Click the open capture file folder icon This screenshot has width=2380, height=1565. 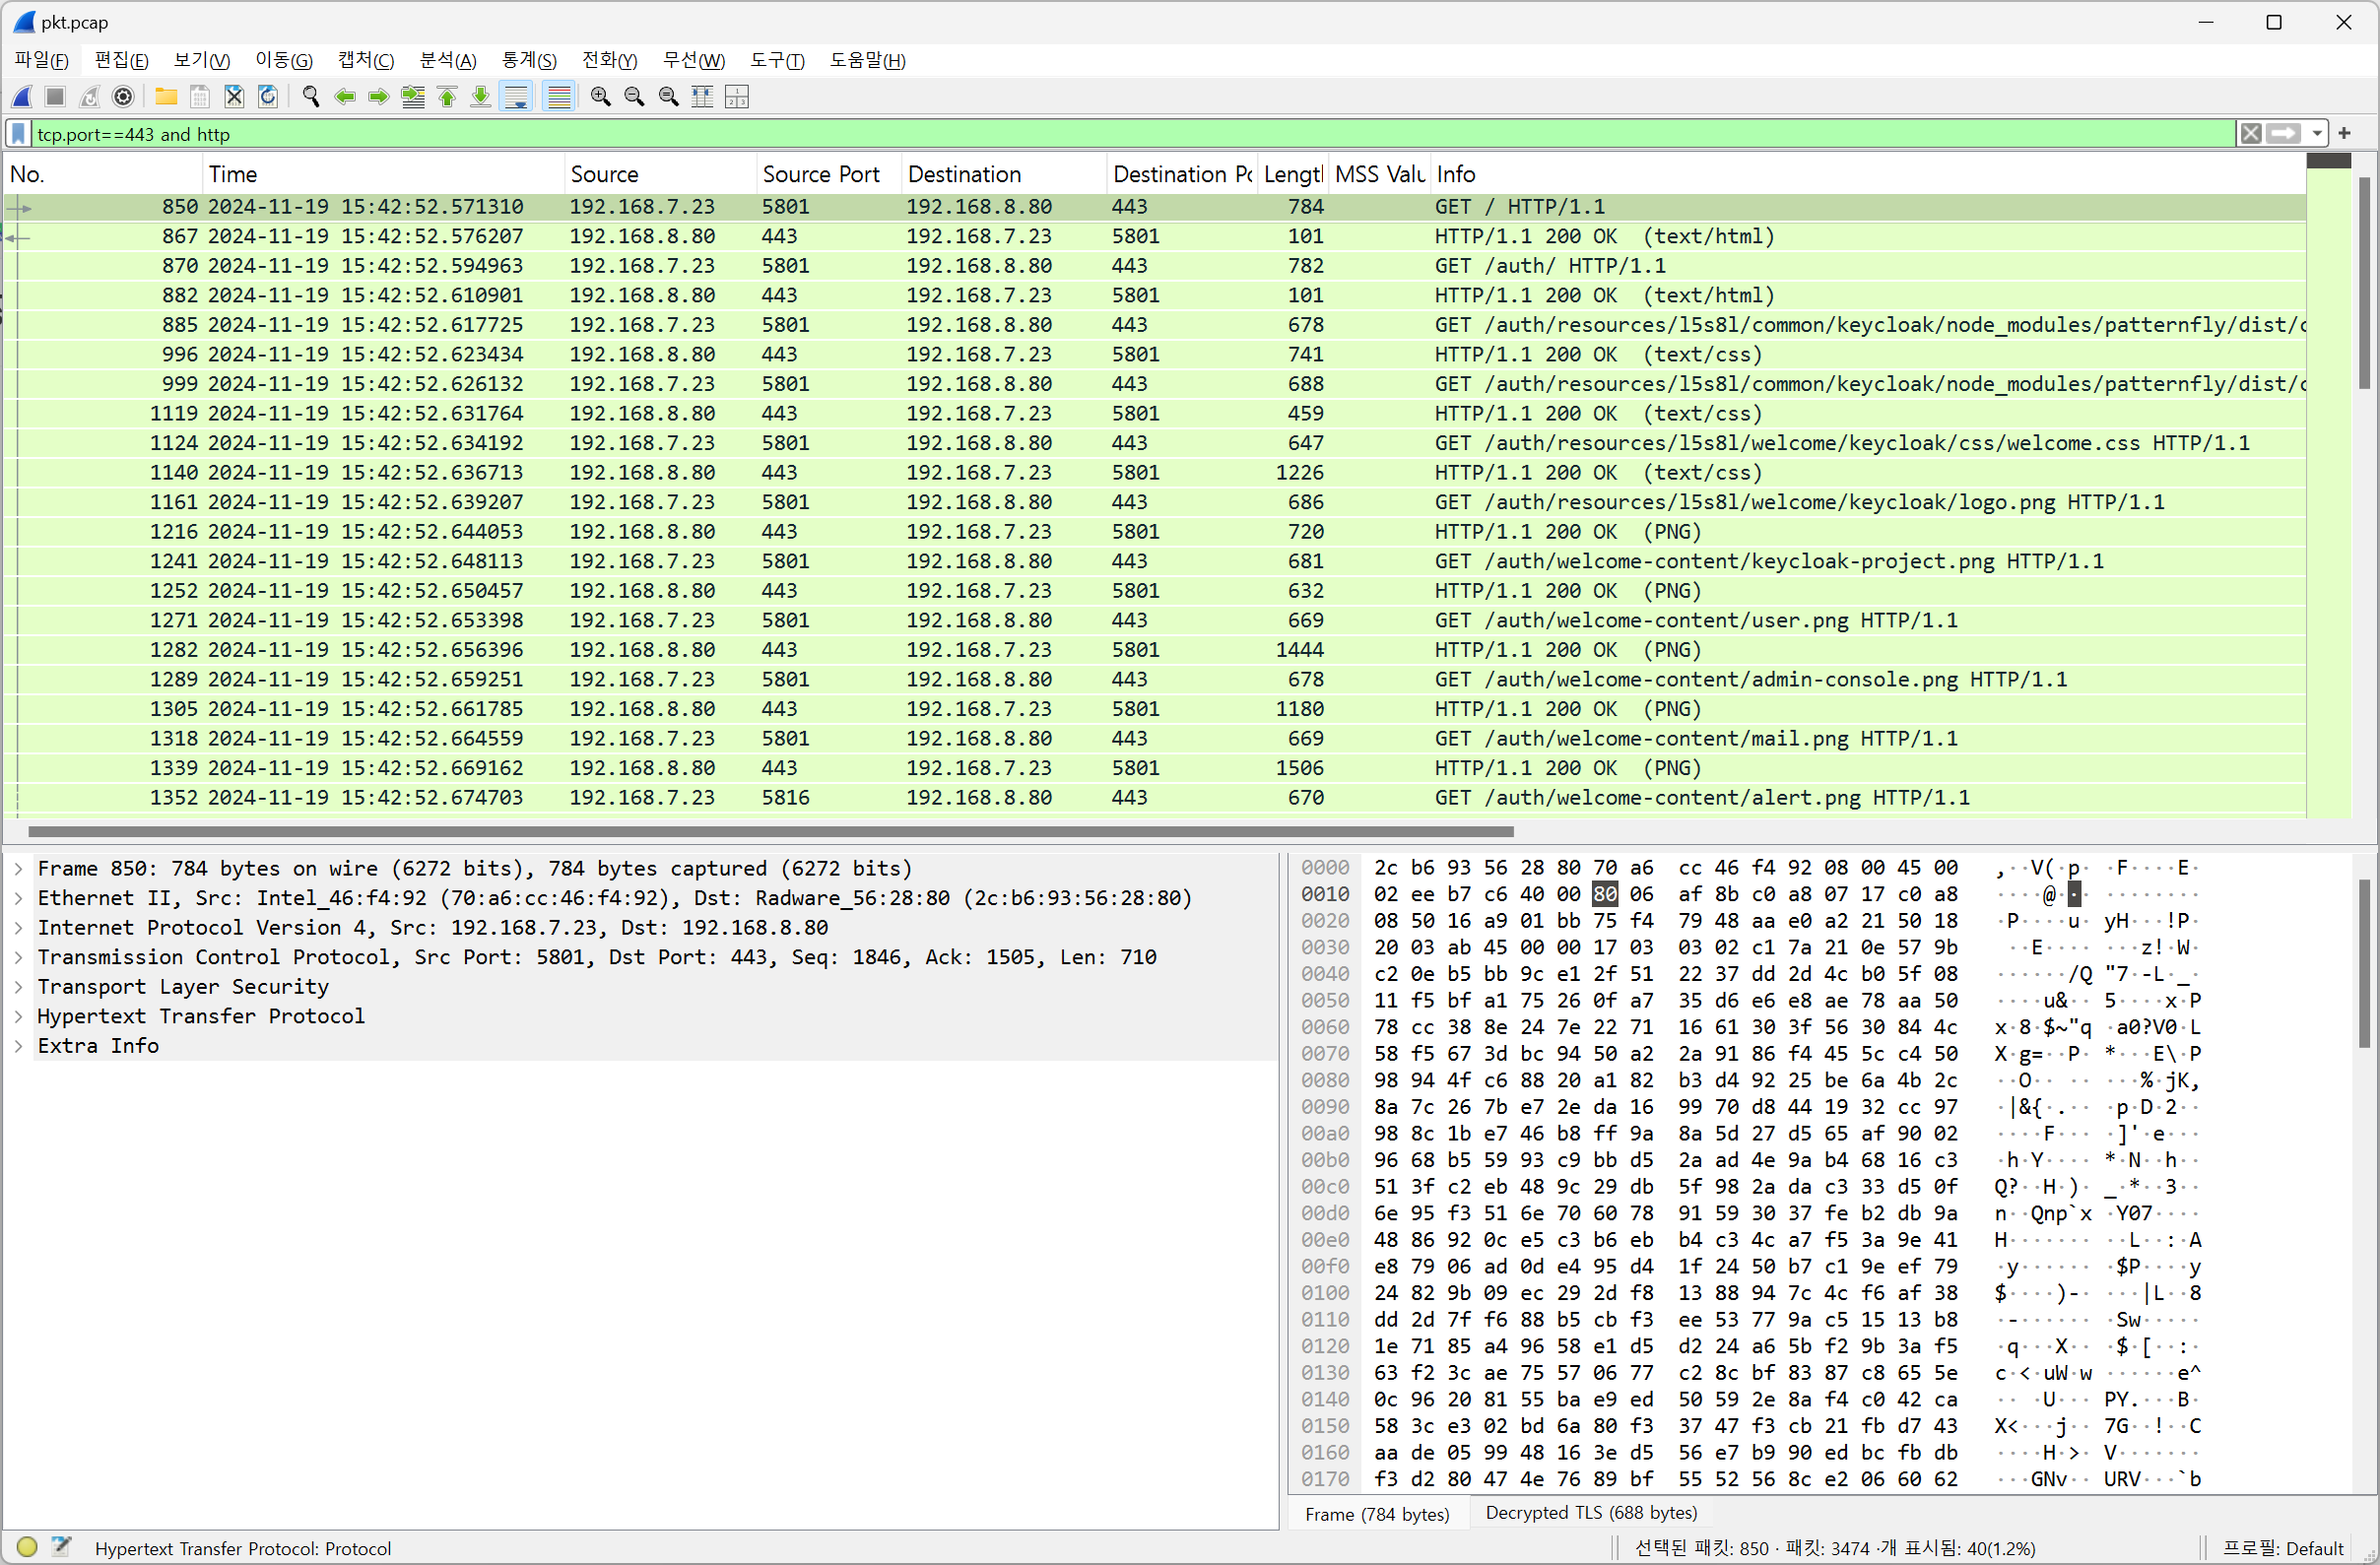tap(166, 97)
